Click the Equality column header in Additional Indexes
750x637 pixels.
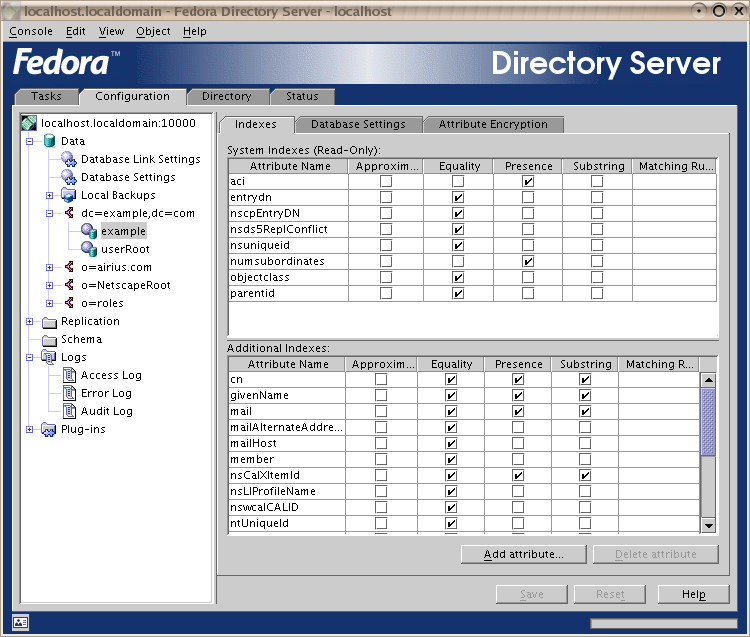click(x=451, y=364)
